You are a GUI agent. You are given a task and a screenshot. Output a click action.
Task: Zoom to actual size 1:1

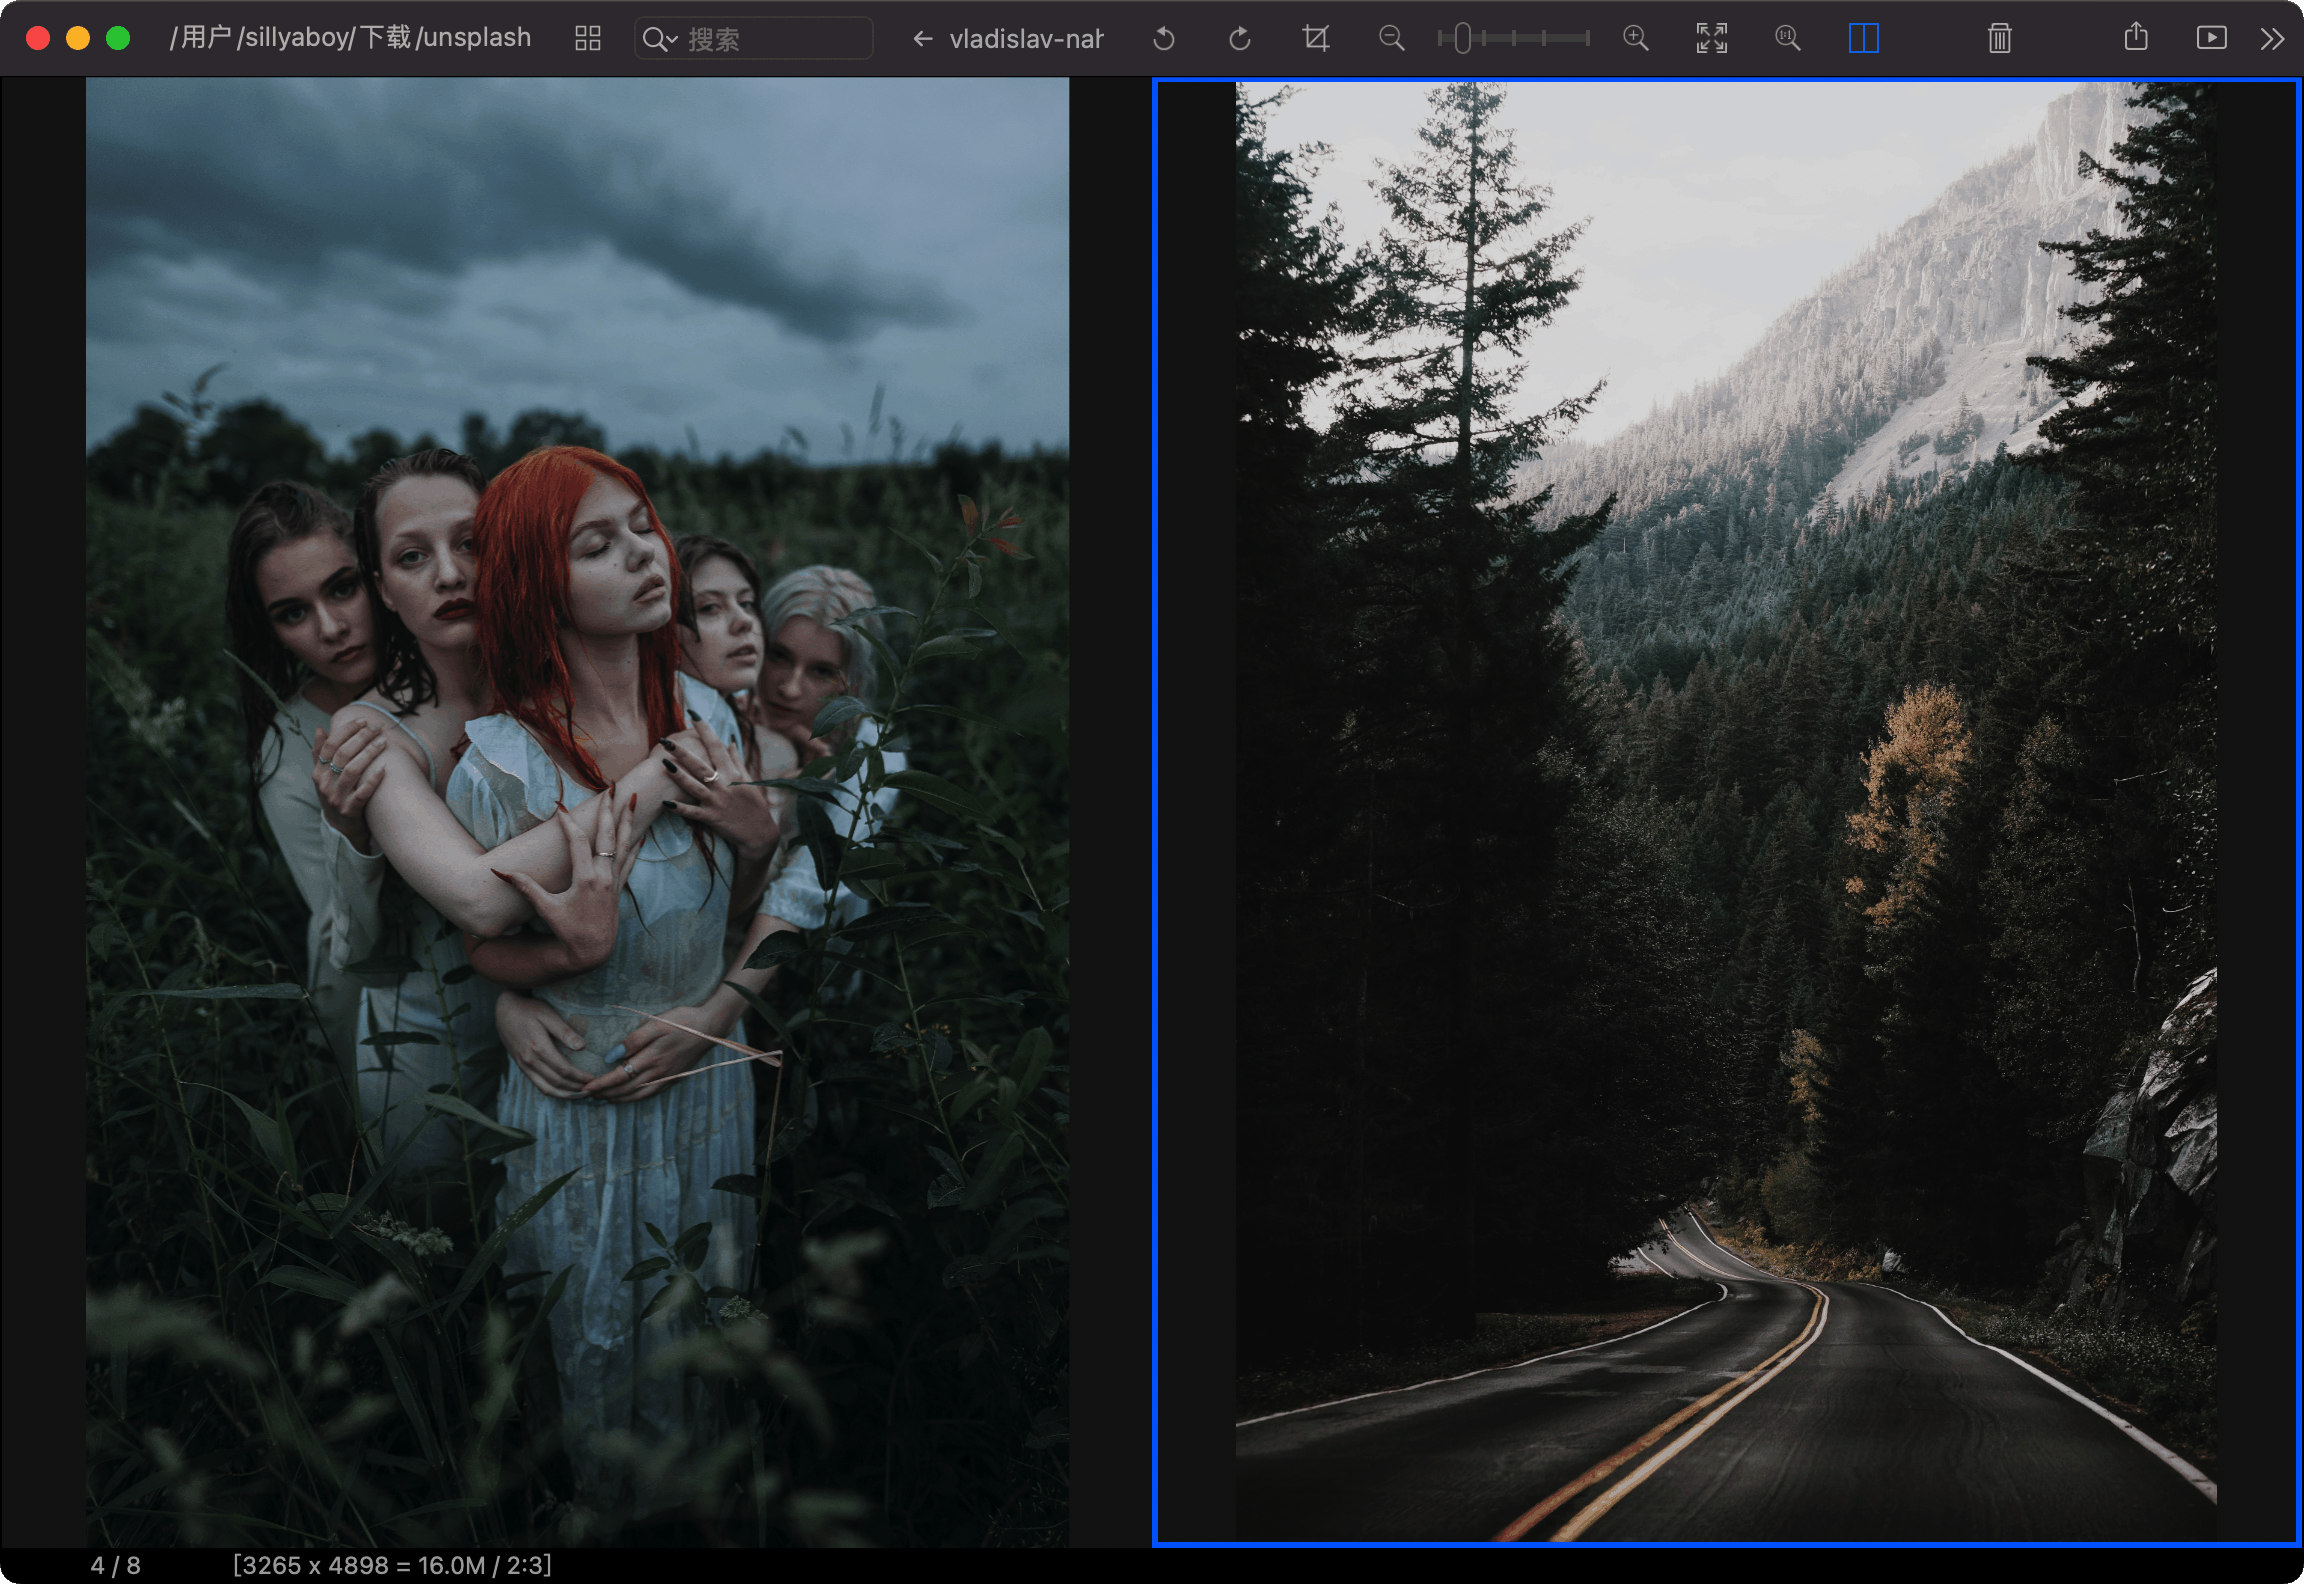(x=1787, y=39)
